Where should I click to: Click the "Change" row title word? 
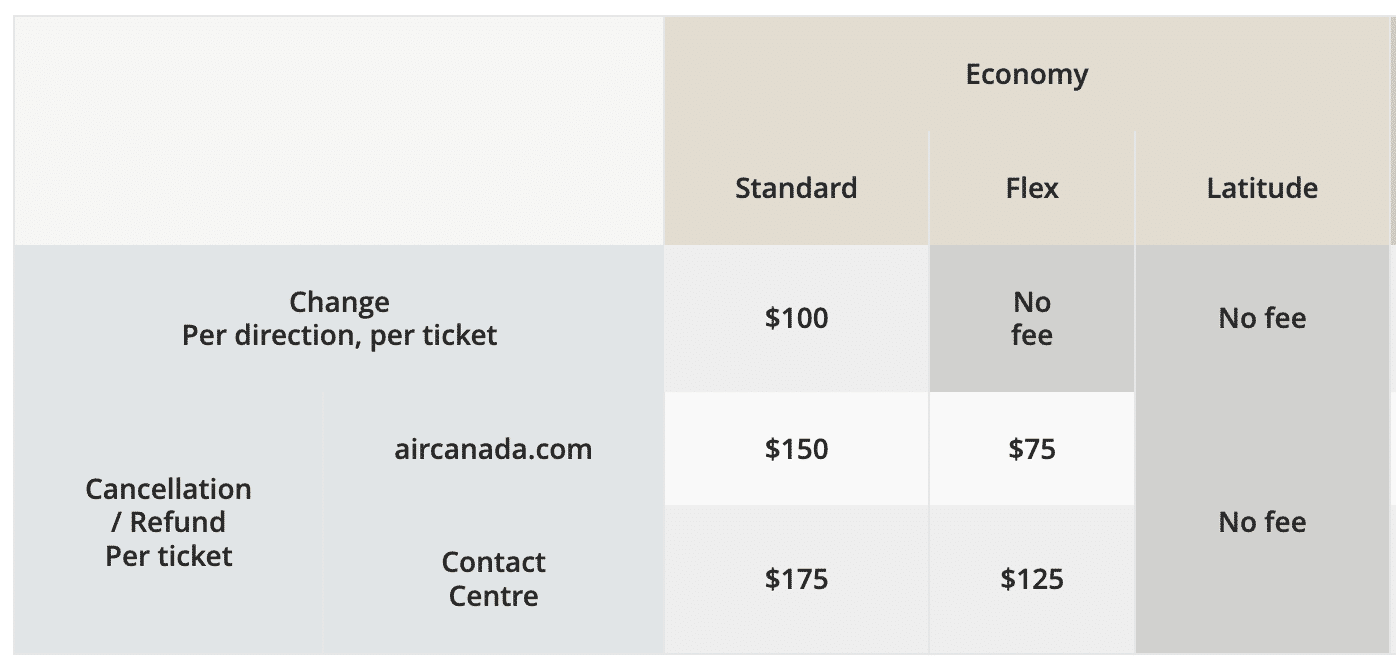(339, 302)
